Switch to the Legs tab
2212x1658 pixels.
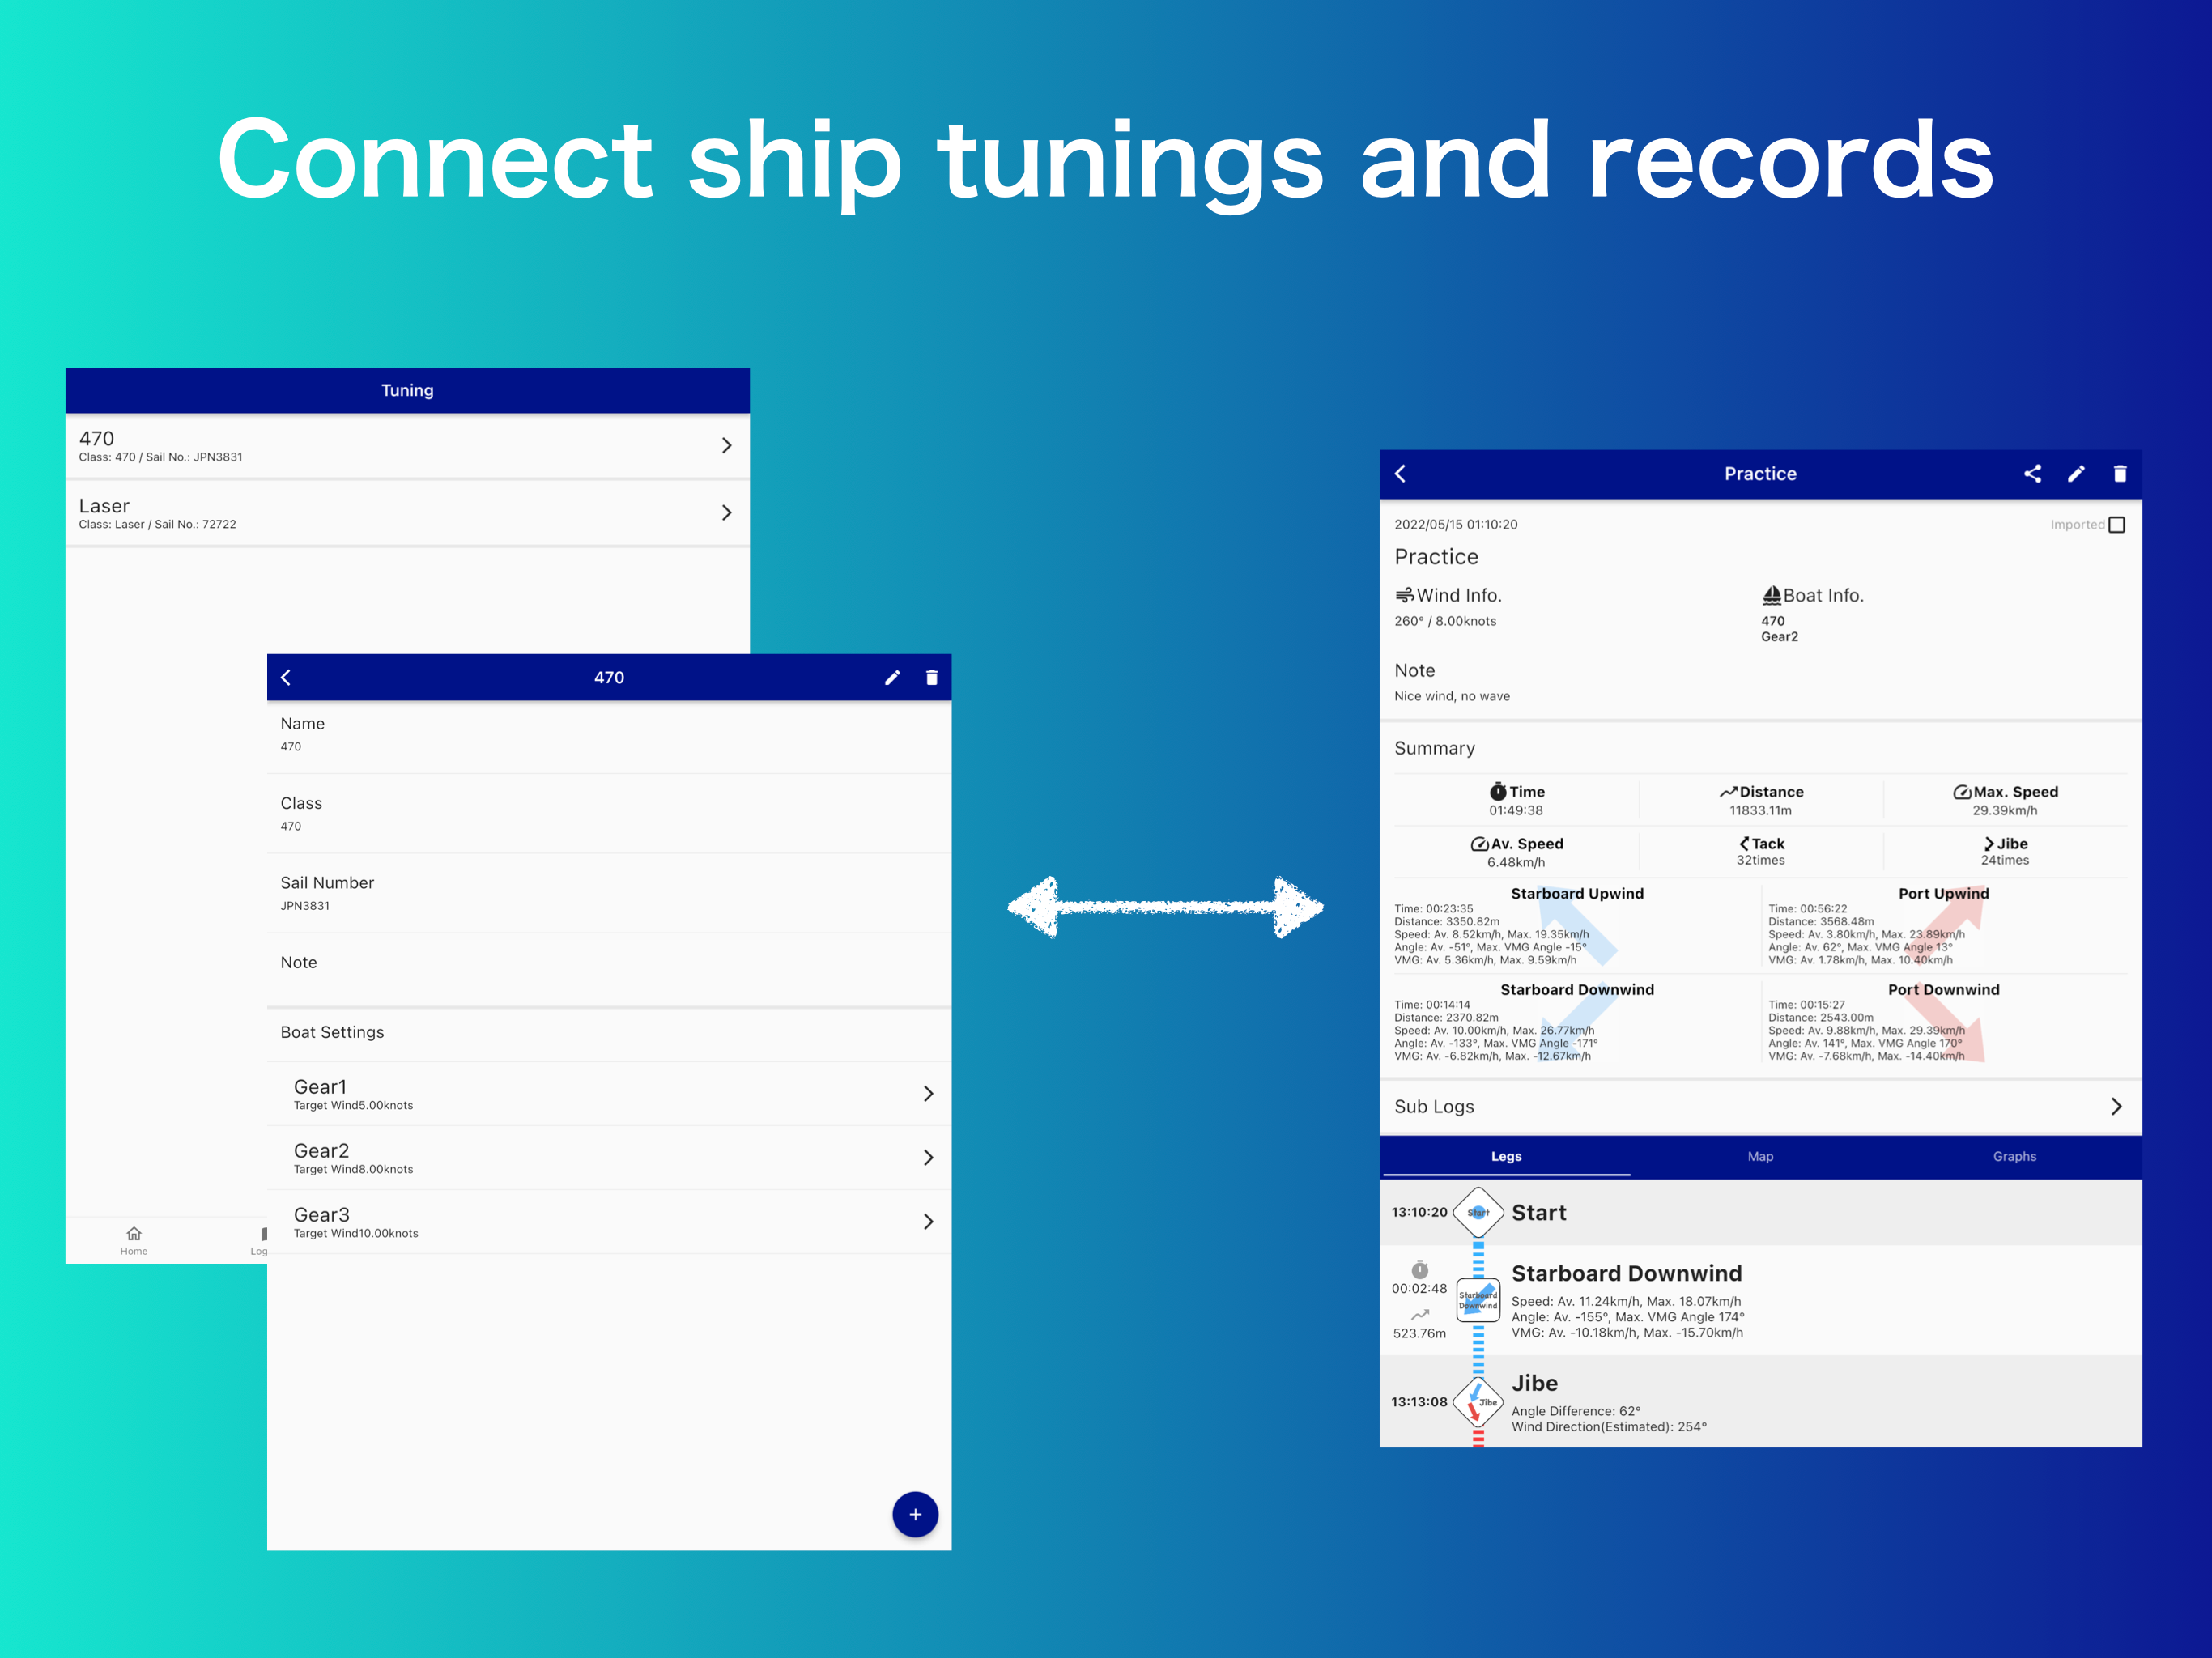coord(1506,1157)
